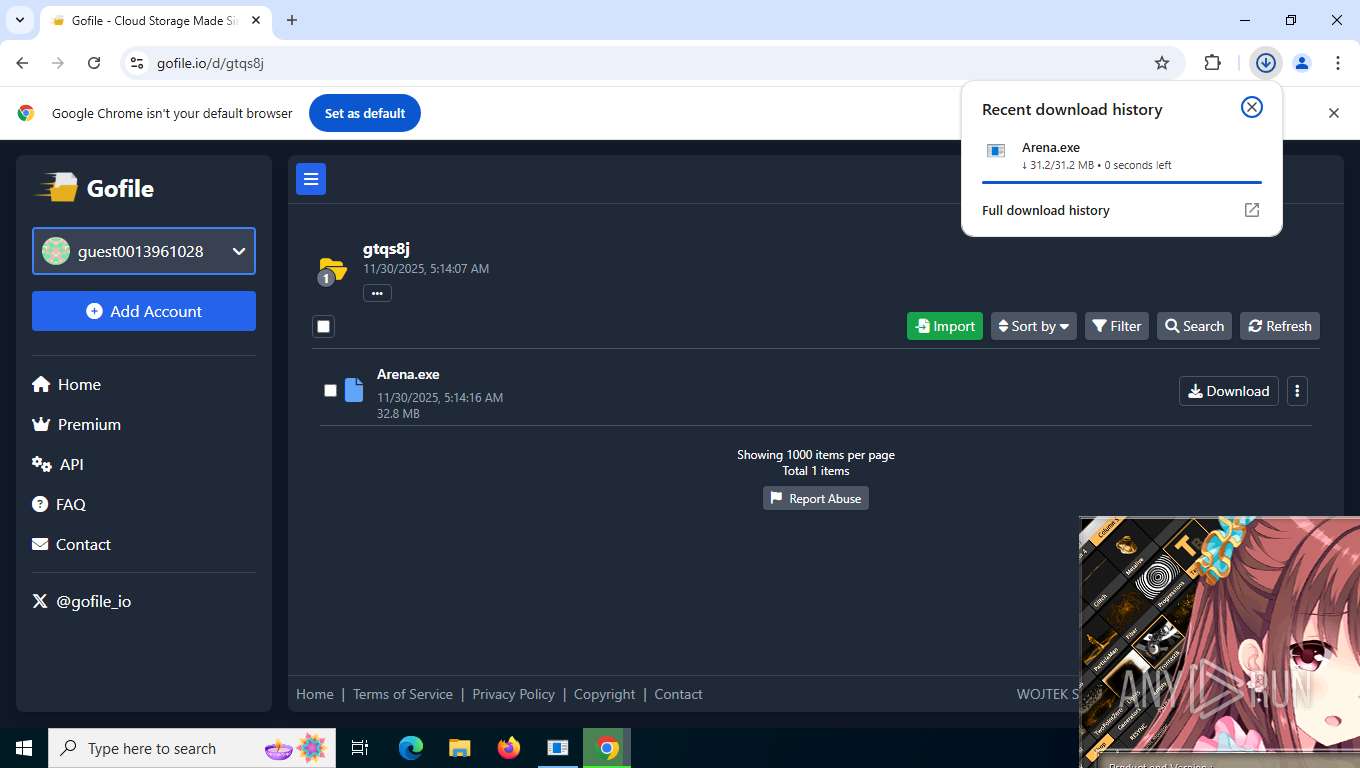Open the Terms of Service link
The width and height of the screenshot is (1360, 768).
(403, 694)
